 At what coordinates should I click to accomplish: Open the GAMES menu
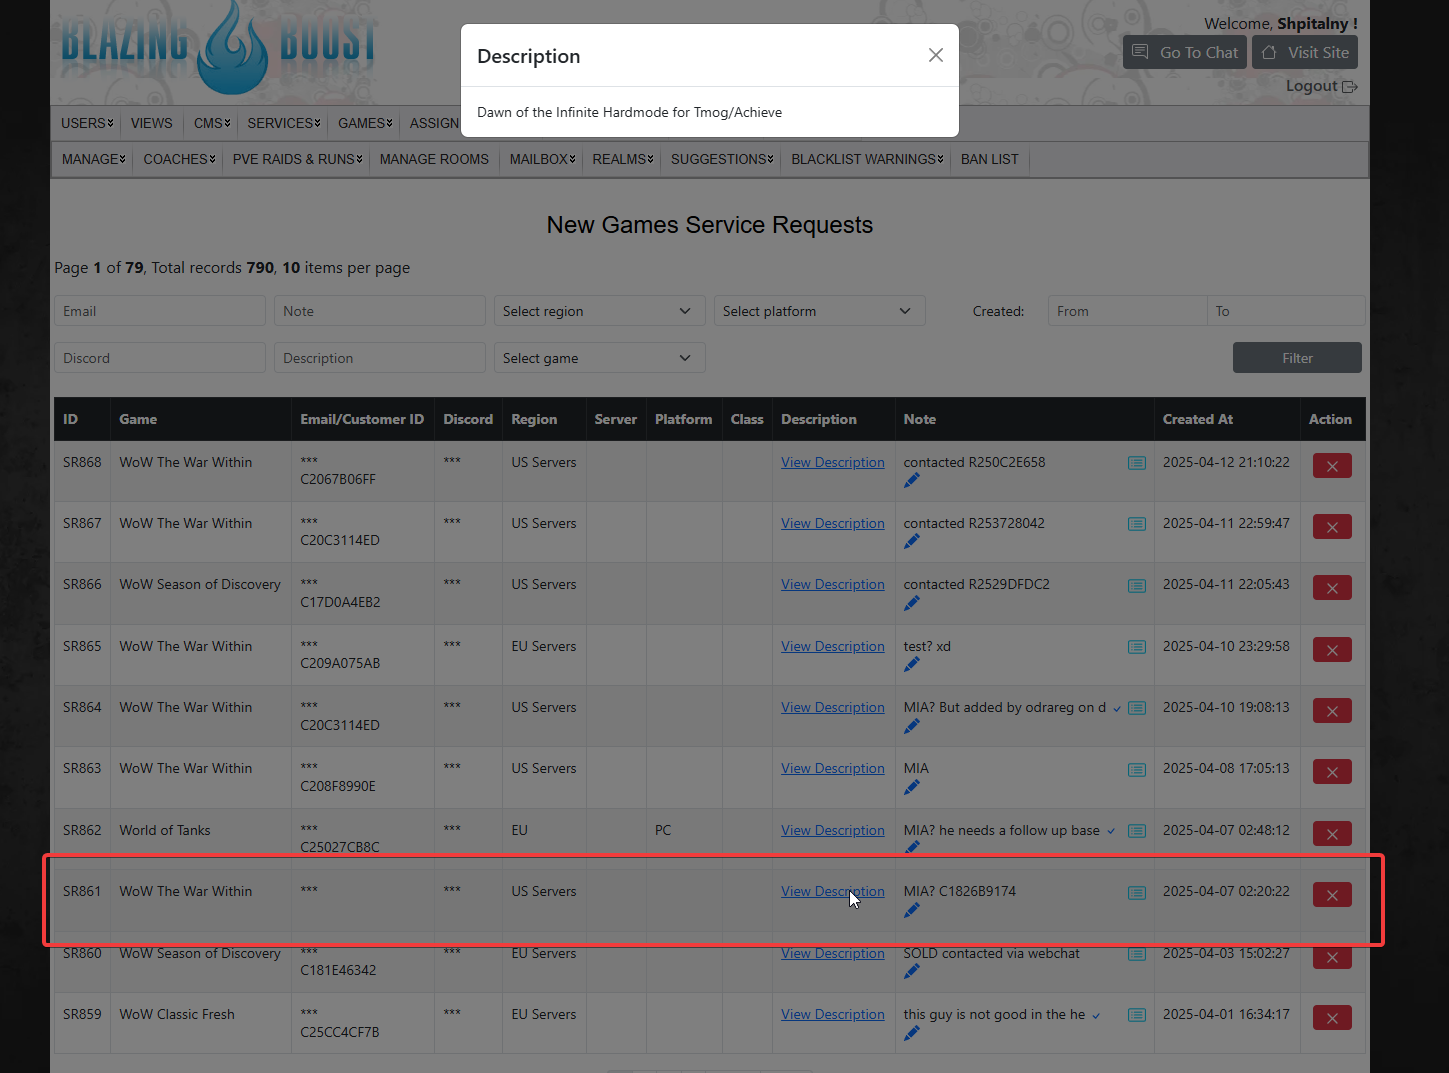[x=365, y=123]
